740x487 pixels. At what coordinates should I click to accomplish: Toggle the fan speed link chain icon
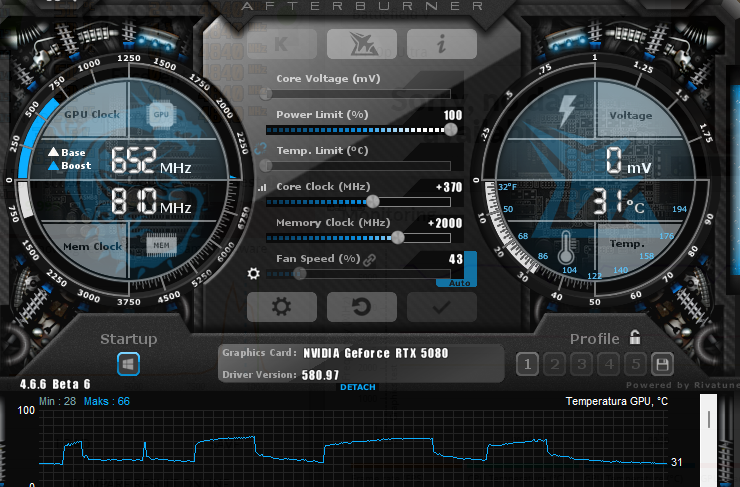pos(370,260)
